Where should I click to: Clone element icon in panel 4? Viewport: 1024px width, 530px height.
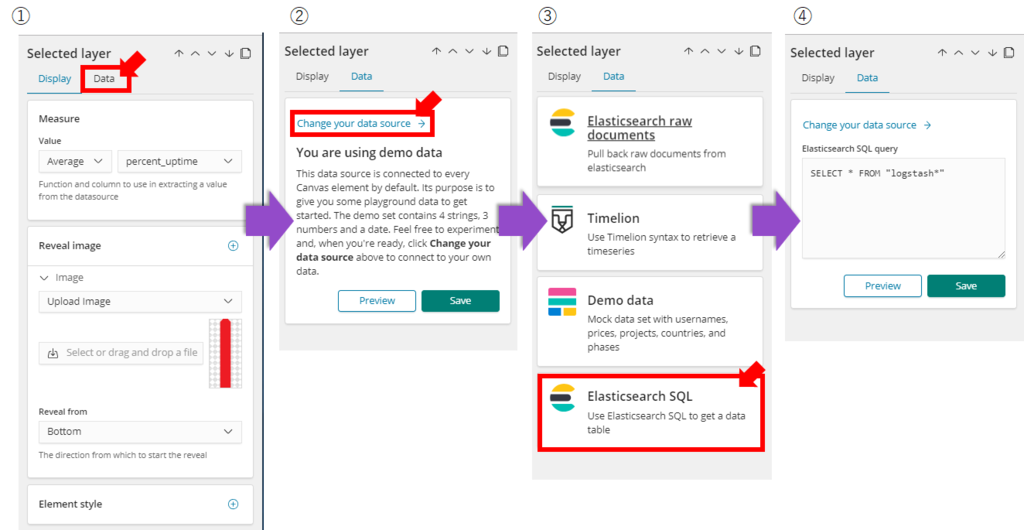1008,53
